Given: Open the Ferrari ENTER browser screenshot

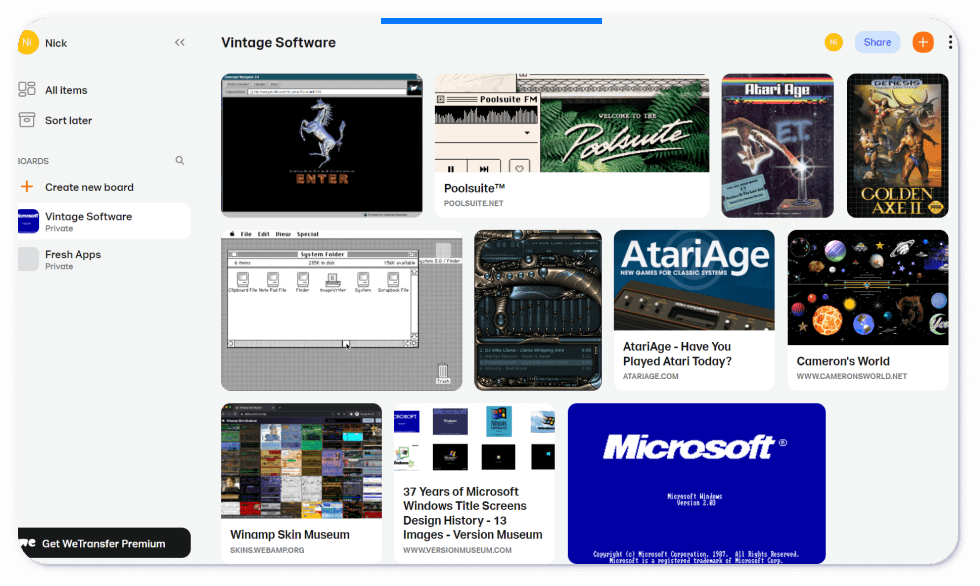Looking at the screenshot, I should 322,146.
